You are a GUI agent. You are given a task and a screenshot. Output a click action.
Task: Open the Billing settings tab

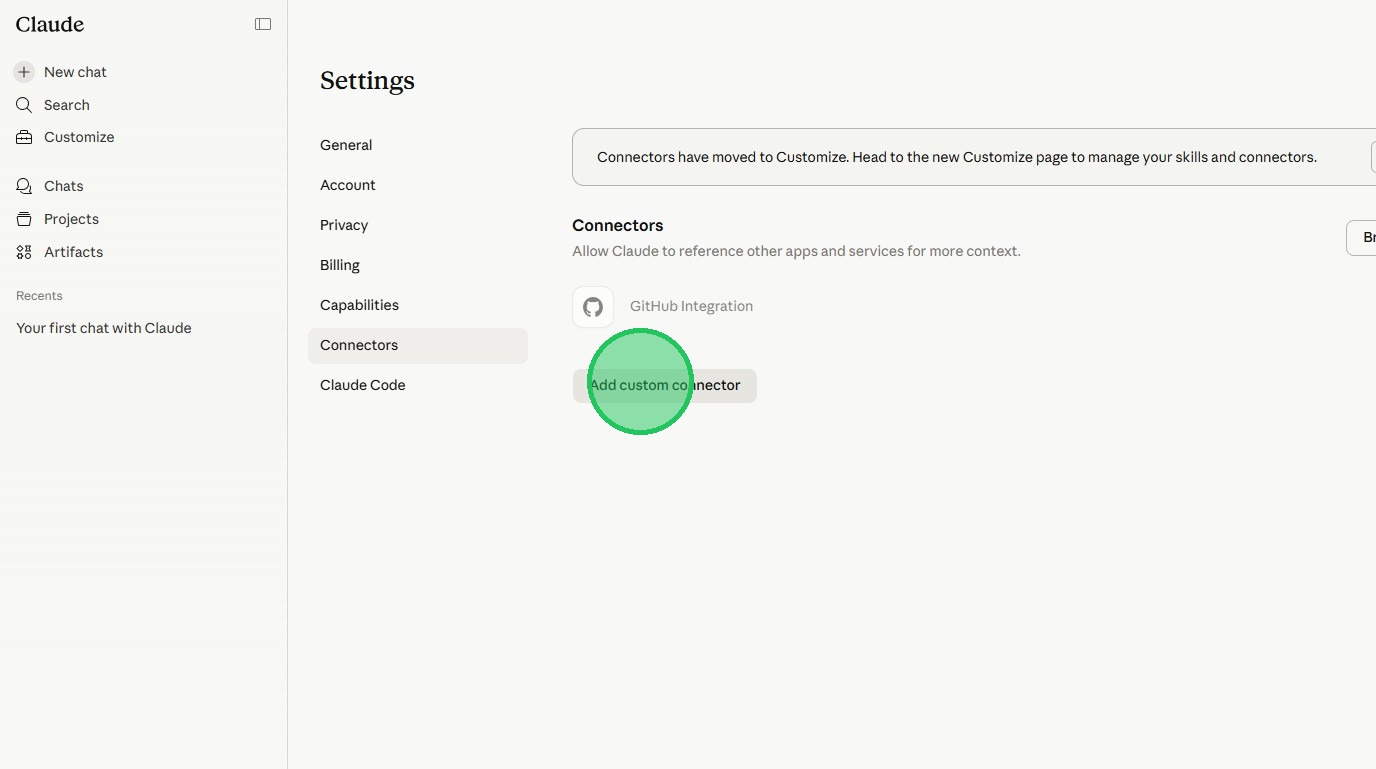[x=418, y=265]
